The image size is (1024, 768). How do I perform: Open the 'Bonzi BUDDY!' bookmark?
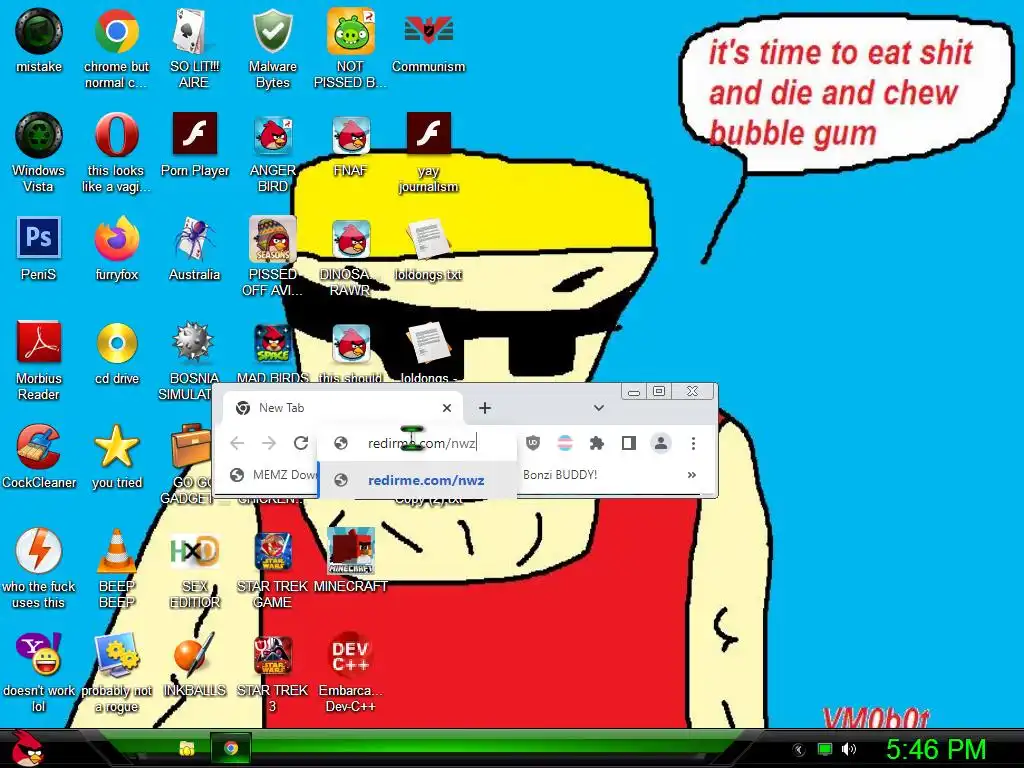pos(560,475)
